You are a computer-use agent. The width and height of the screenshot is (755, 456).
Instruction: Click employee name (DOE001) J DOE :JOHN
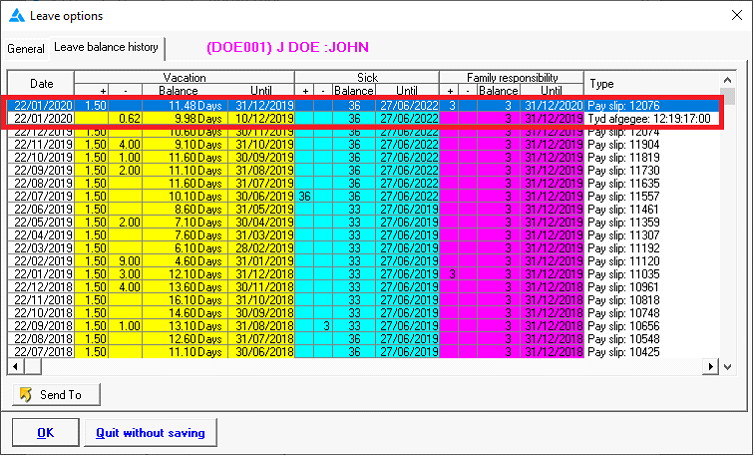click(x=287, y=47)
